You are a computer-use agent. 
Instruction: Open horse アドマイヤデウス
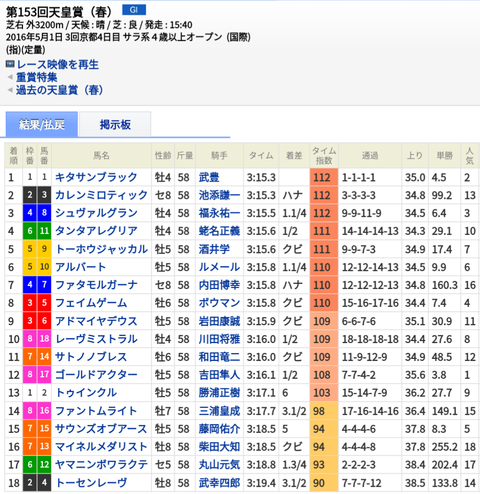(96, 321)
